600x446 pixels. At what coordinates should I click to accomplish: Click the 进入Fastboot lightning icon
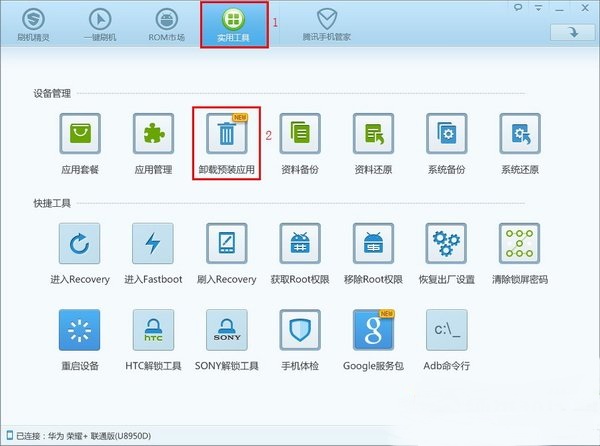(x=153, y=244)
